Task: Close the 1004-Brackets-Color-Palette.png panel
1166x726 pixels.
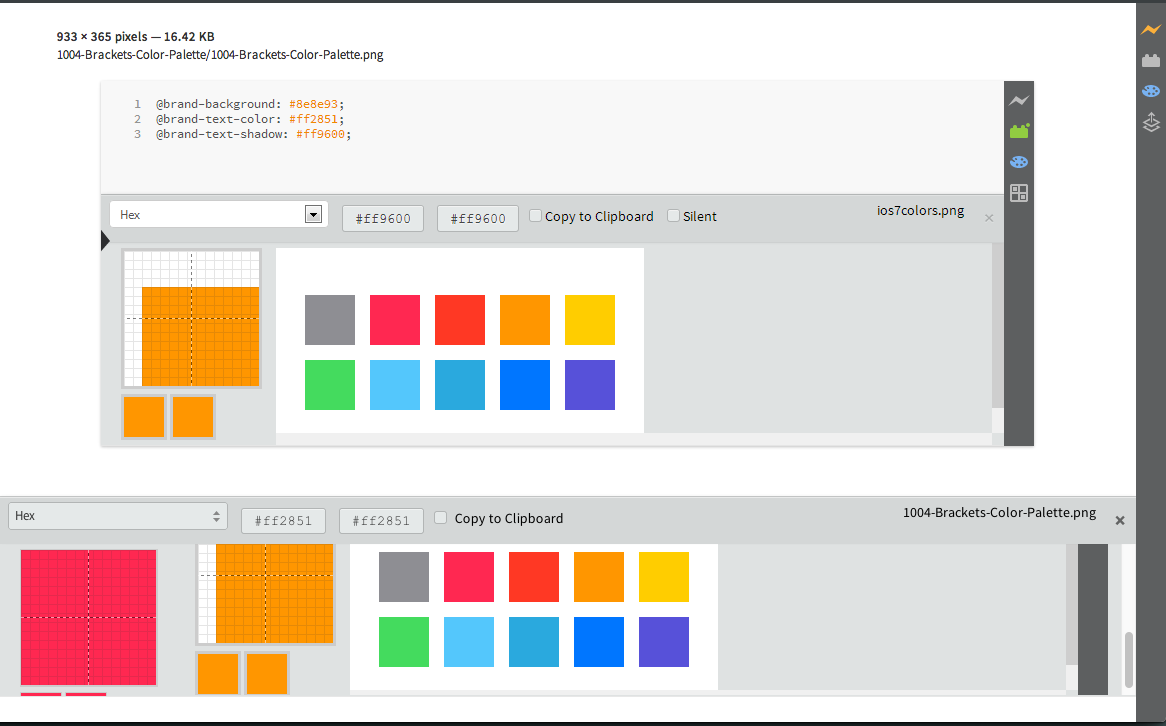Action: 1120,520
